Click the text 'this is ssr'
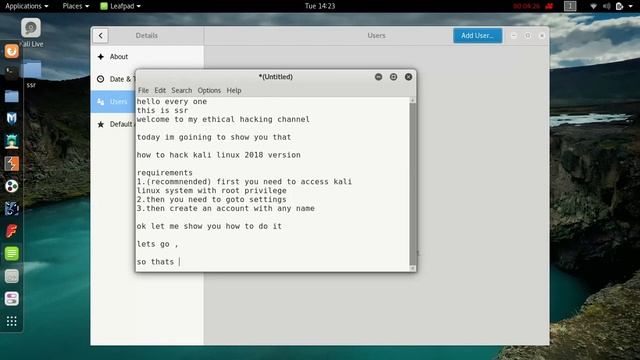Image resolution: width=640 pixels, height=360 pixels. point(162,110)
